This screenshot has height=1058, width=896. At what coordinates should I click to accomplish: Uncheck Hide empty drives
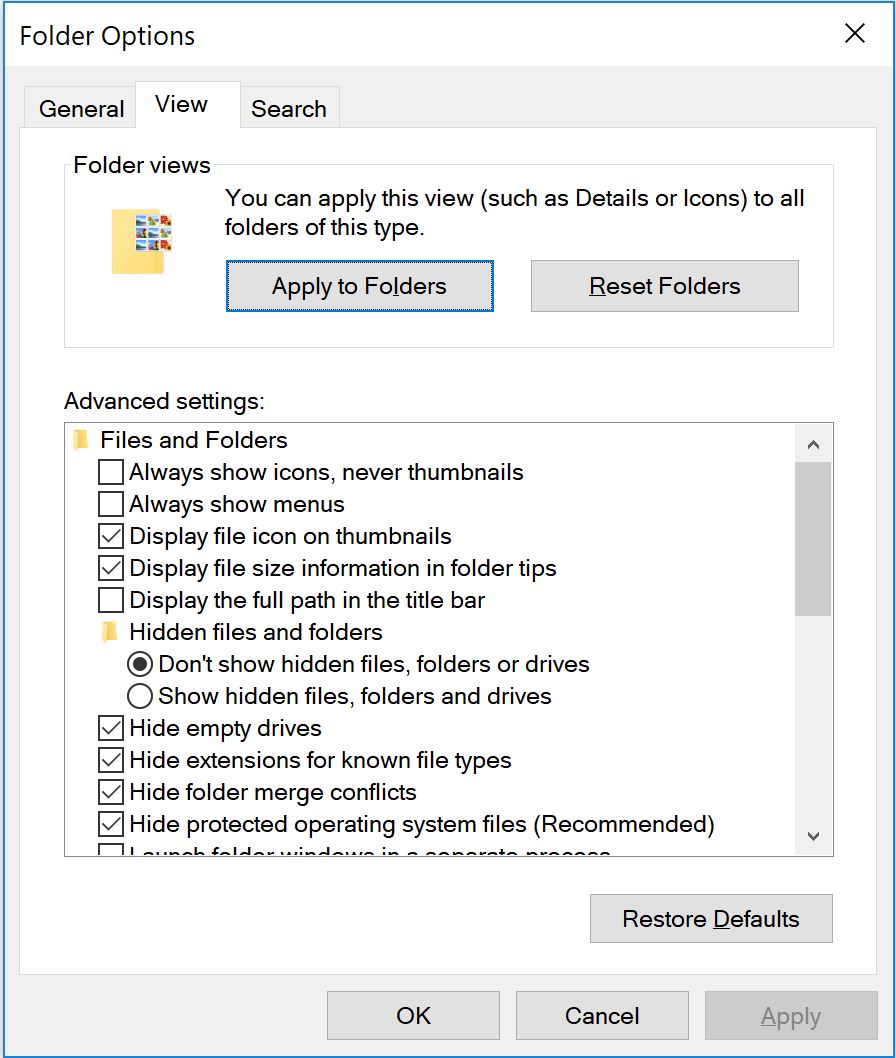[x=111, y=728]
